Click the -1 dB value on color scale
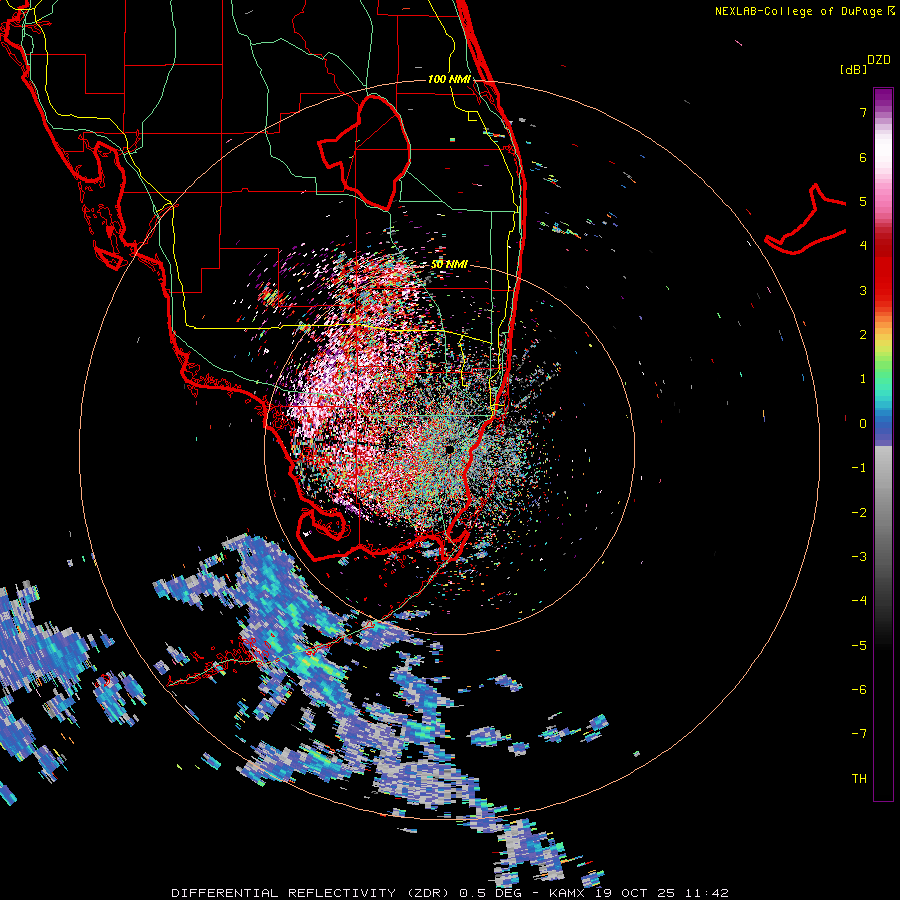 (x=859, y=468)
